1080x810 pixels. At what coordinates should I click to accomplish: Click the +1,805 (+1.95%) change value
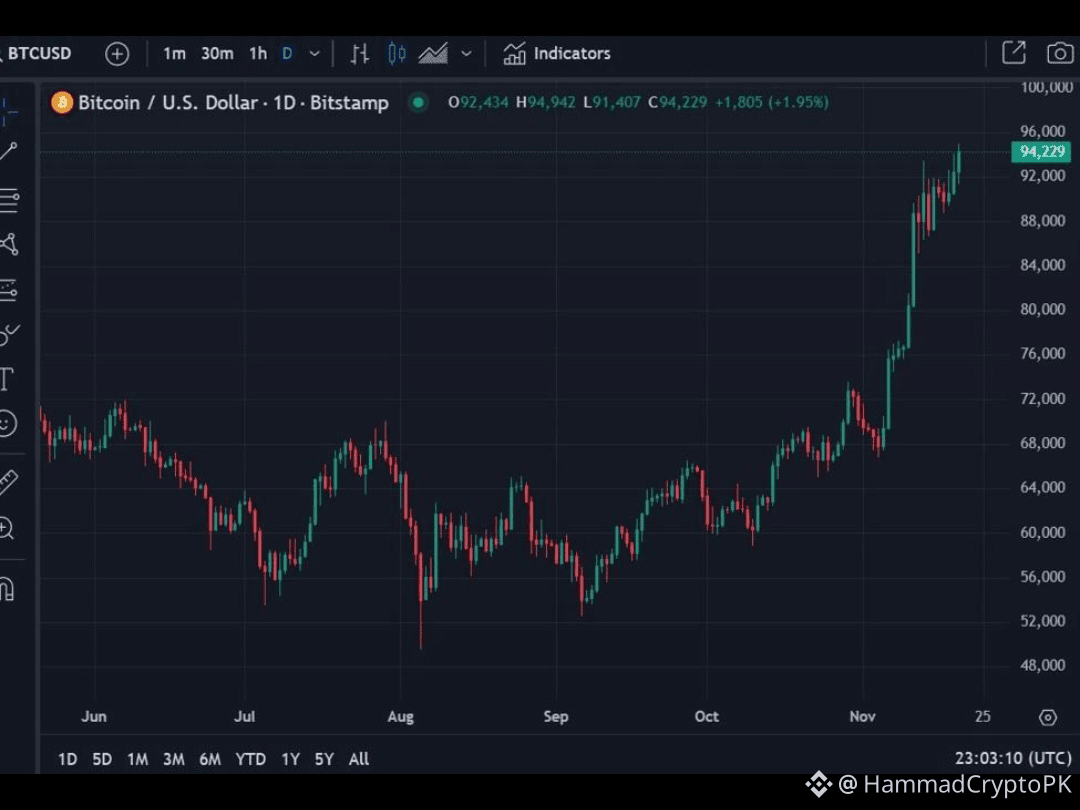tap(771, 103)
